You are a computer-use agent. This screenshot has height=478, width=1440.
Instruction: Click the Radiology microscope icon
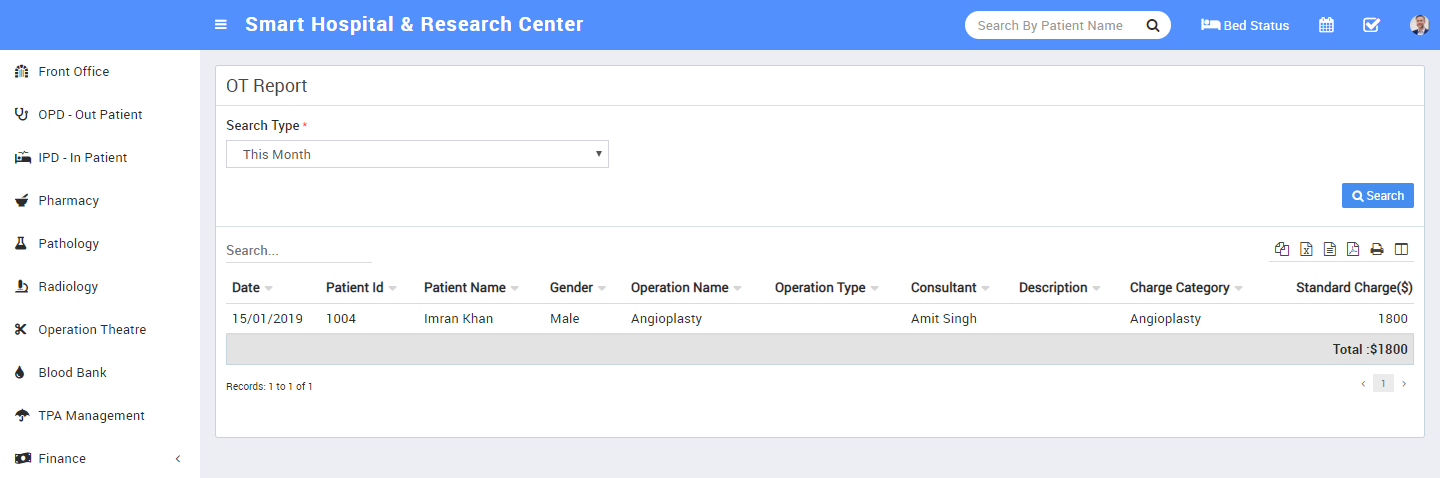point(21,287)
